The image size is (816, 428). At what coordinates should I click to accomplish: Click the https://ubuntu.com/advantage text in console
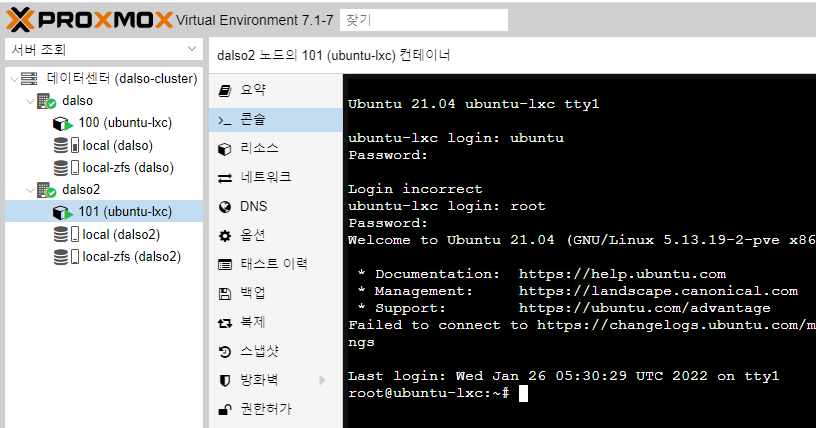tap(645, 308)
